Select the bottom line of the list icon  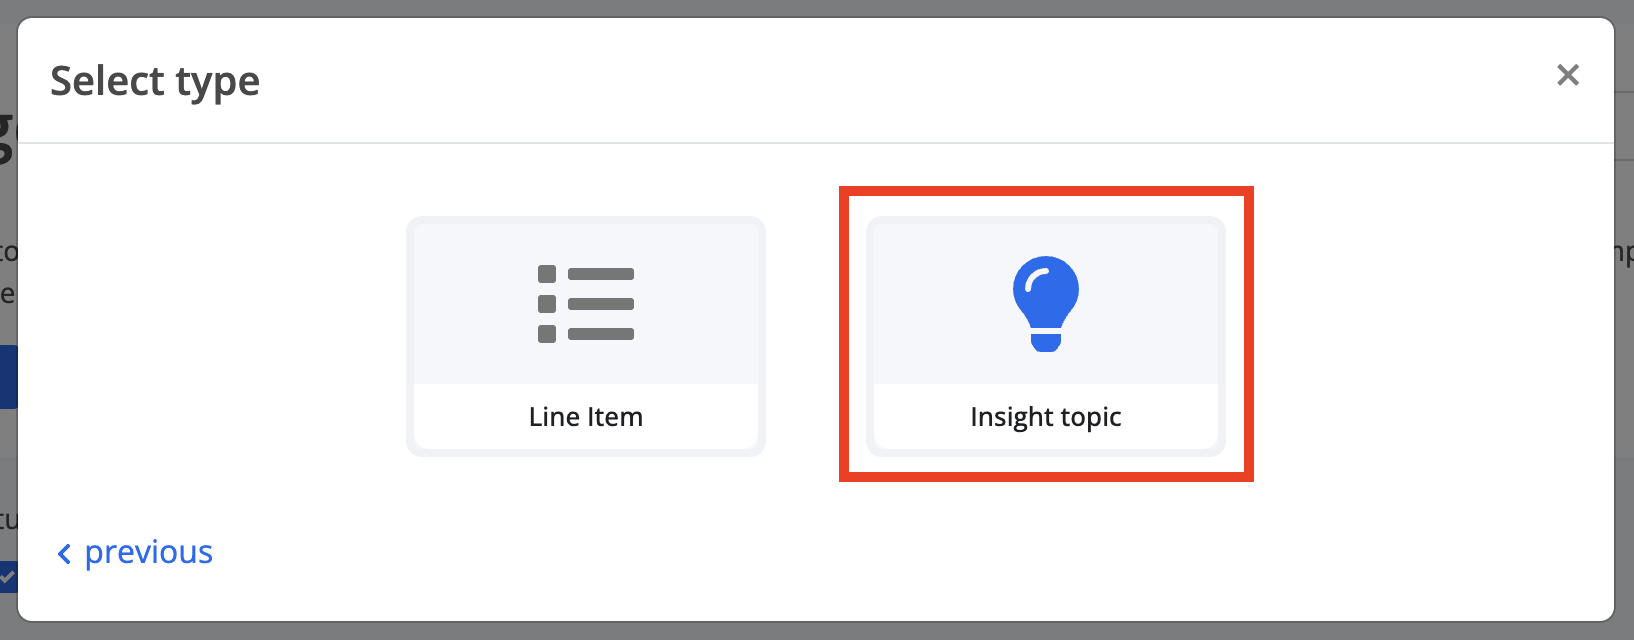601,334
